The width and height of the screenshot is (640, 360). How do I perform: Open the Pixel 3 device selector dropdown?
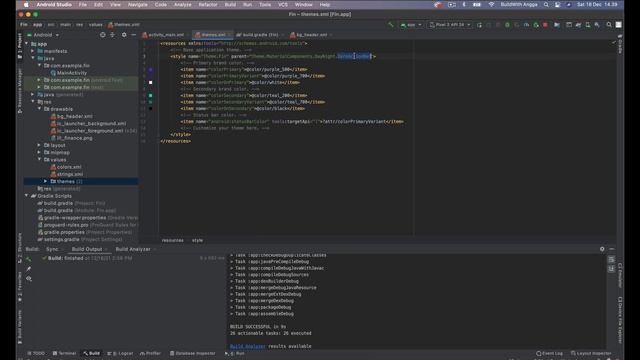click(x=450, y=25)
